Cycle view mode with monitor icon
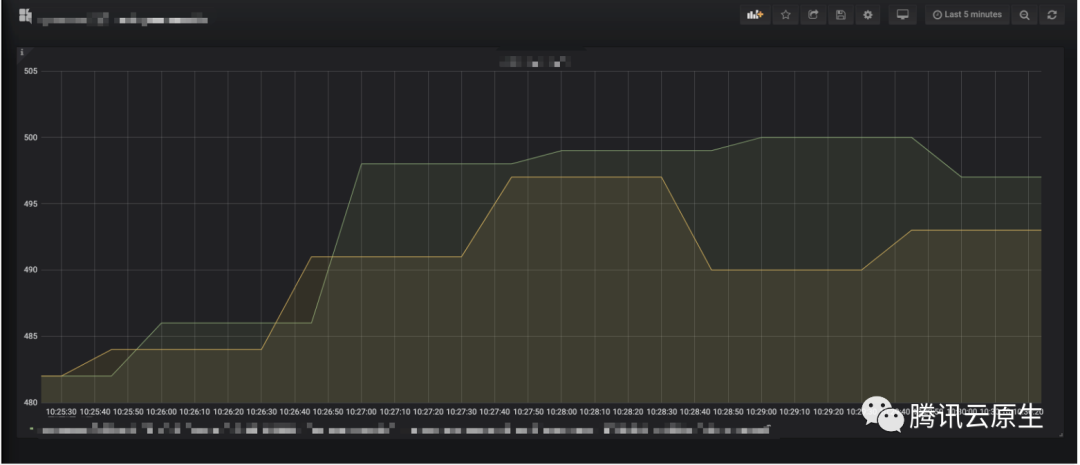The height and width of the screenshot is (465, 1080). click(x=902, y=15)
